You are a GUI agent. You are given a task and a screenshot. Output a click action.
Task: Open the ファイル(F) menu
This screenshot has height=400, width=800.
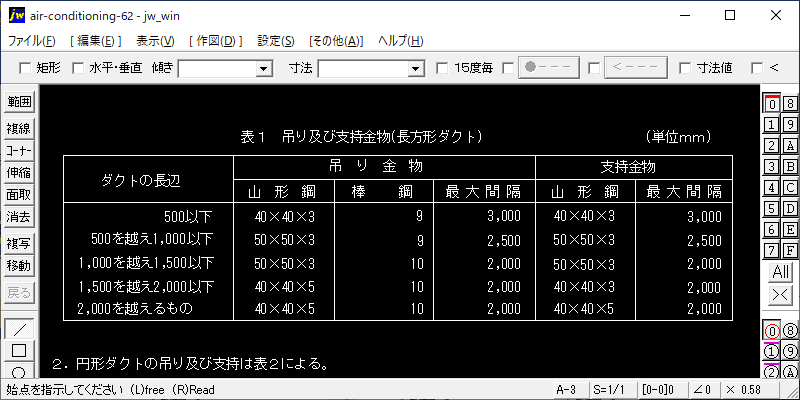[32, 41]
